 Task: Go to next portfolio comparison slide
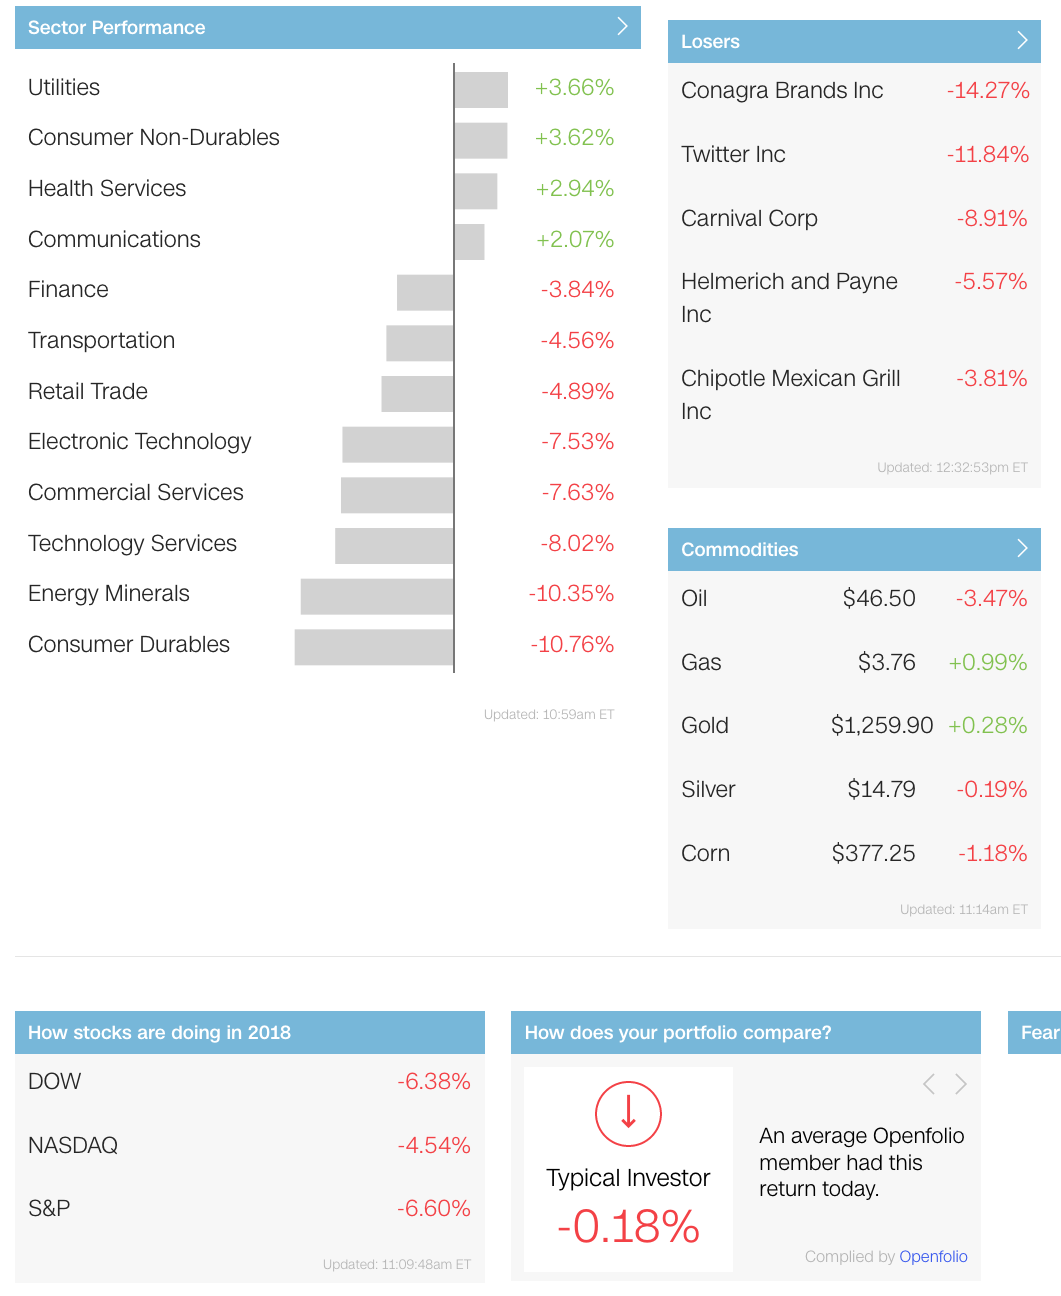click(961, 1084)
